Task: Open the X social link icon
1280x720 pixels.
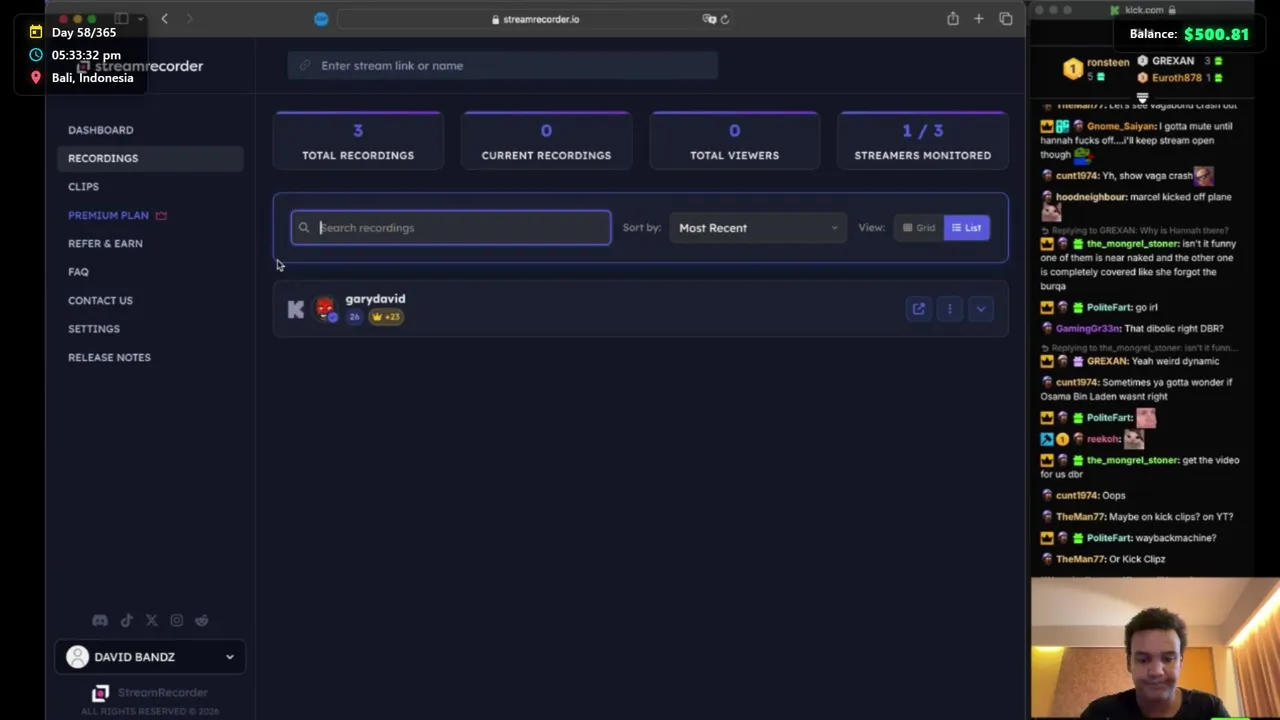Action: [151, 620]
